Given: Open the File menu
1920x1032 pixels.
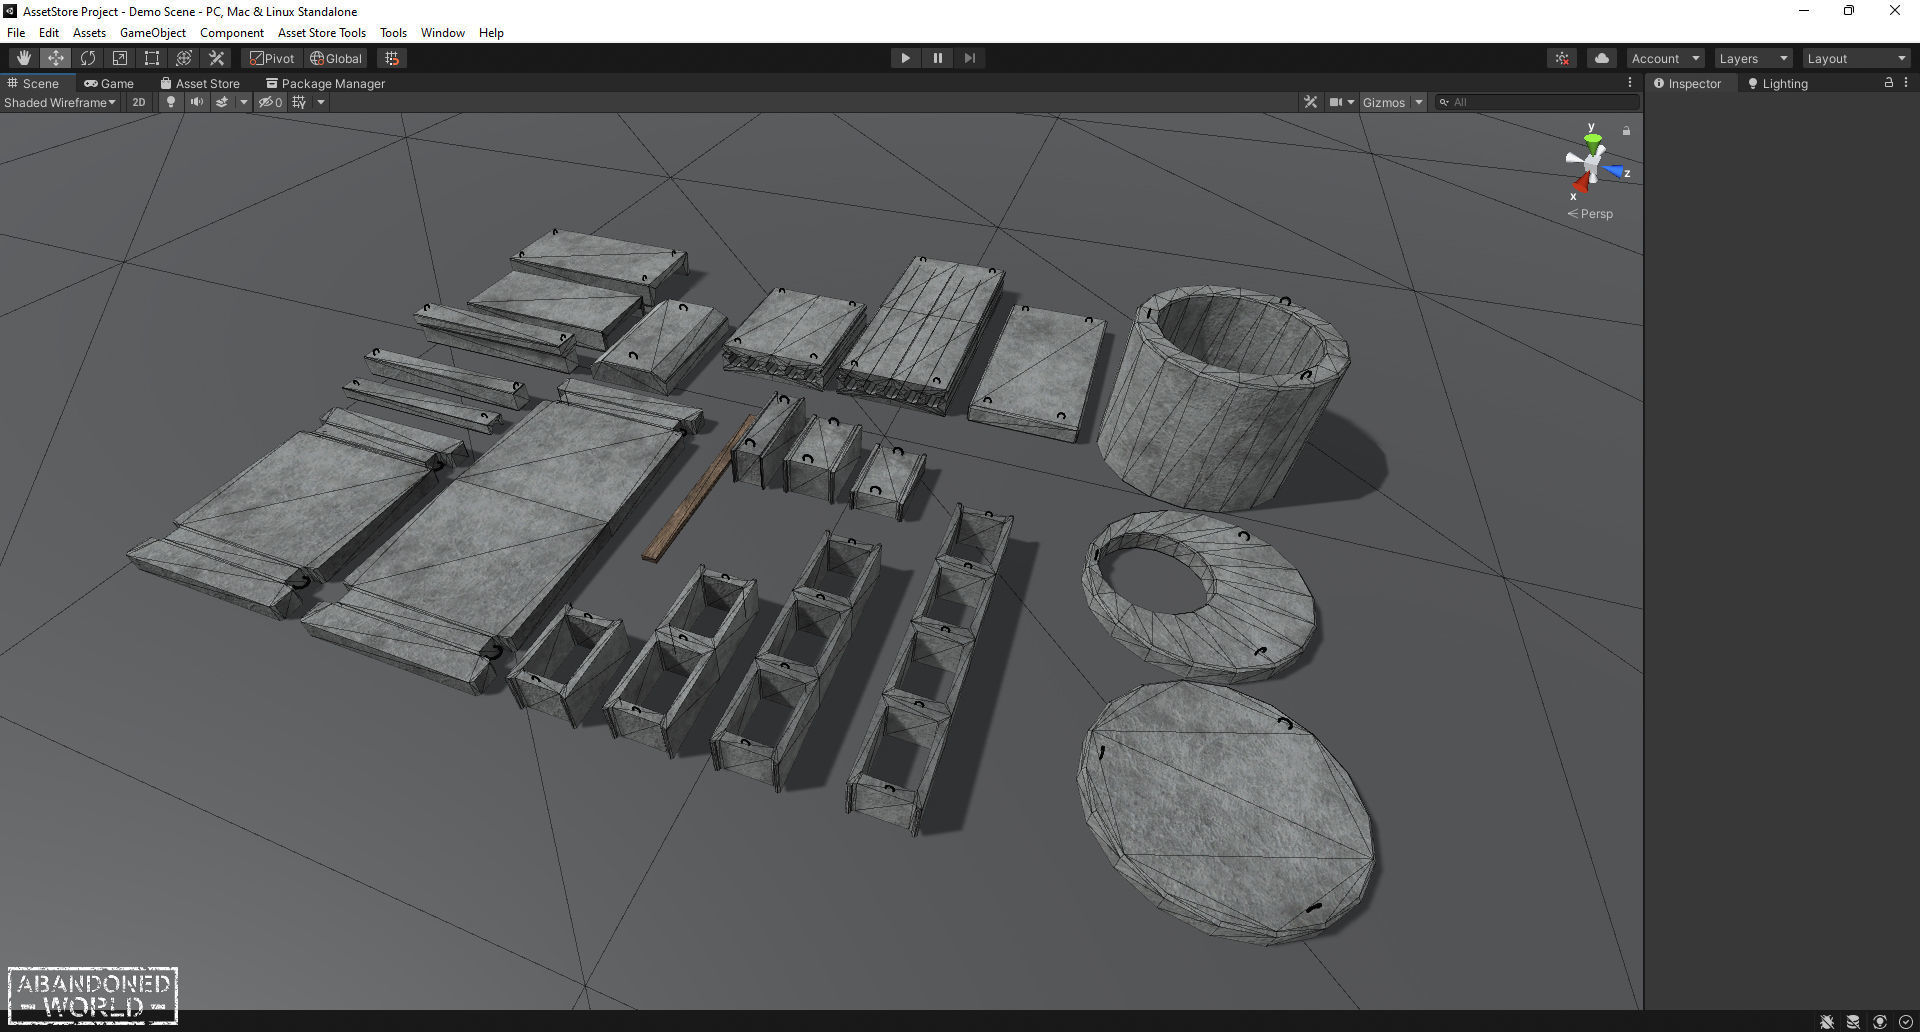Looking at the screenshot, I should point(16,33).
